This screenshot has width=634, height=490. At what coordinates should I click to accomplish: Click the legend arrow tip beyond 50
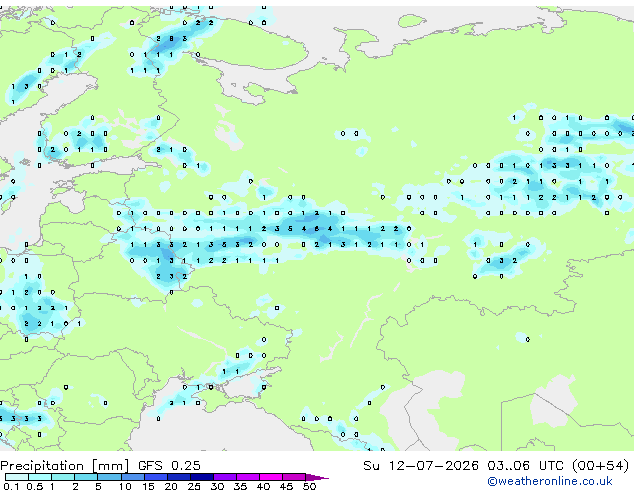pyautogui.click(x=317, y=477)
